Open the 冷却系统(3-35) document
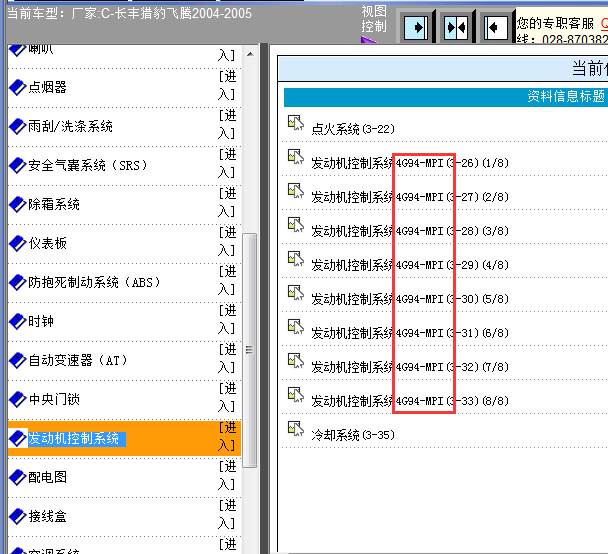This screenshot has width=608, height=554. 353,435
